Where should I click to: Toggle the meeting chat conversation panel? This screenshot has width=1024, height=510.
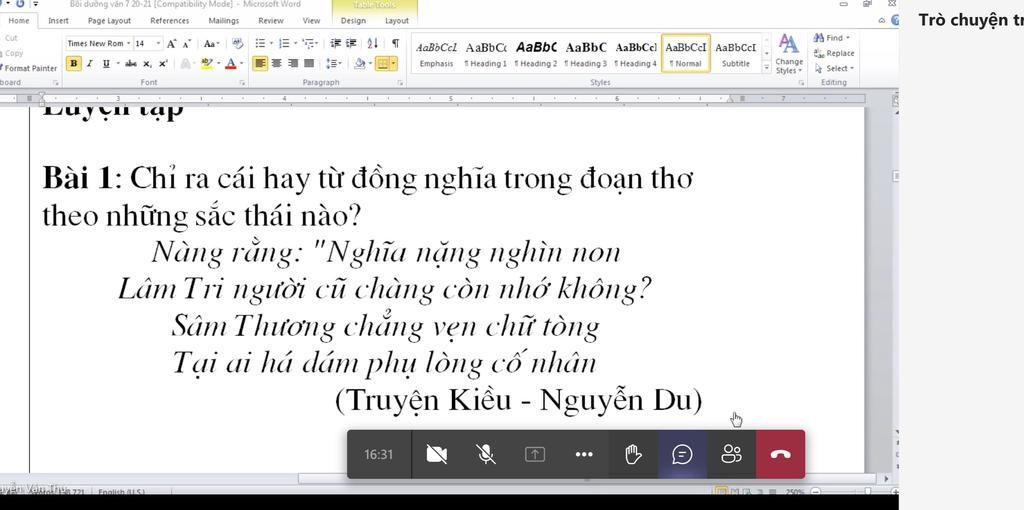click(x=682, y=454)
